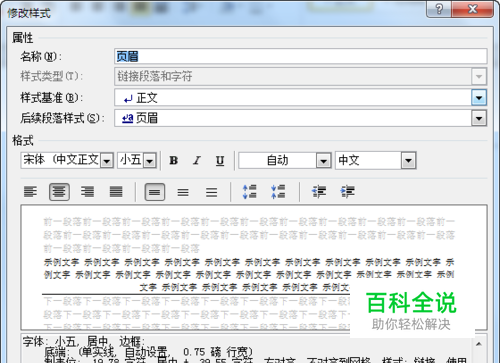Expand 后续段落样式 dropdown arrow

tap(479, 118)
